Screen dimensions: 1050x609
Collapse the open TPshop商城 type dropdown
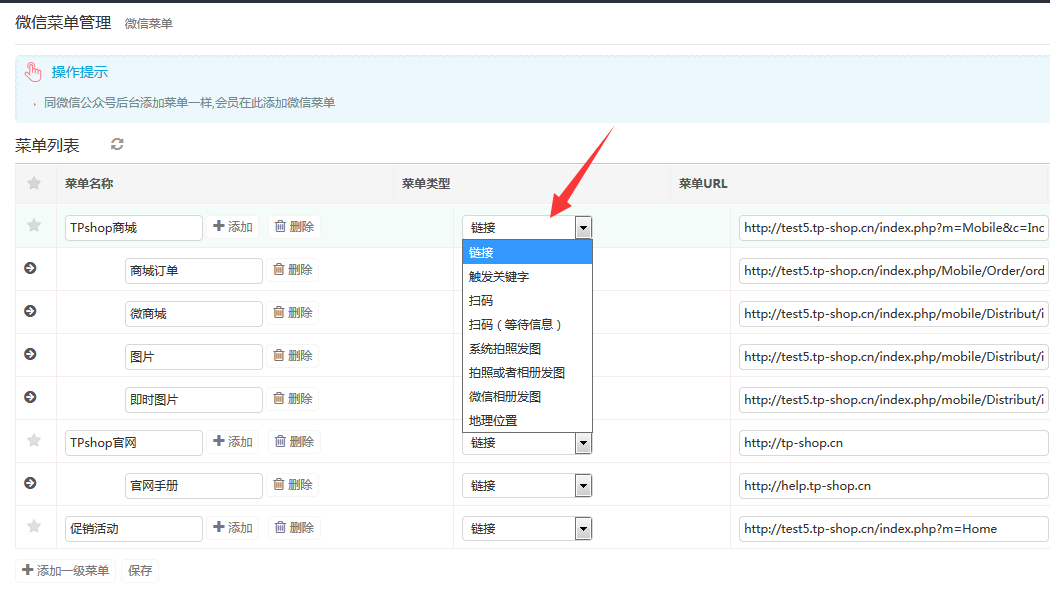[583, 228]
